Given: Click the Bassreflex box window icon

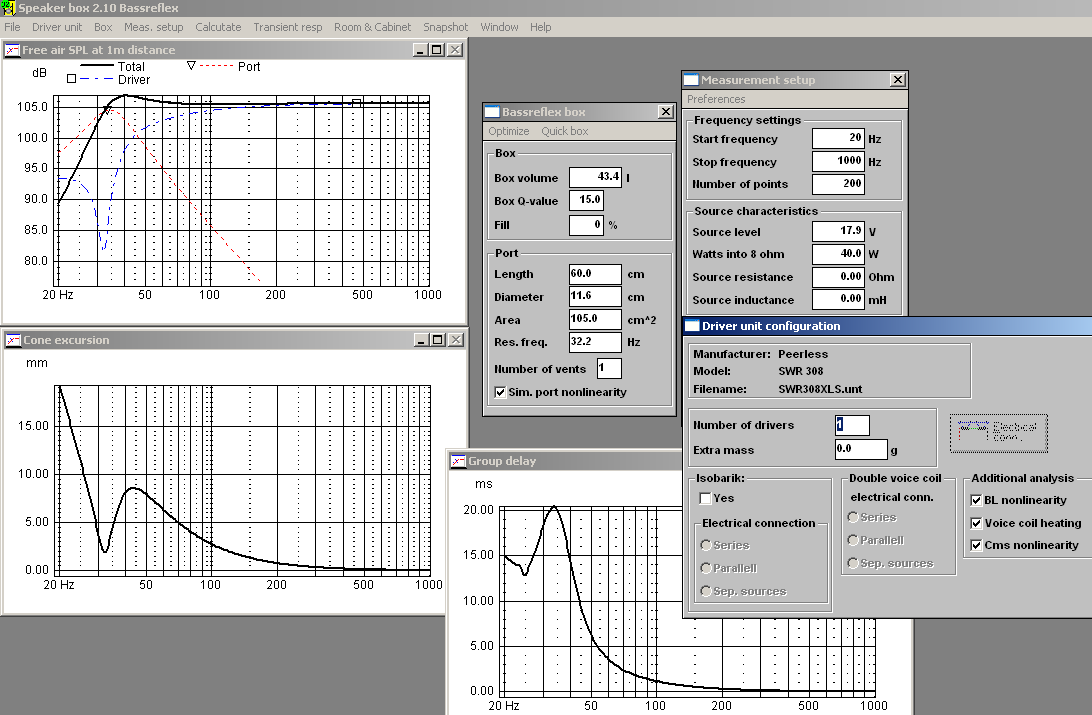Looking at the screenshot, I should (x=491, y=112).
